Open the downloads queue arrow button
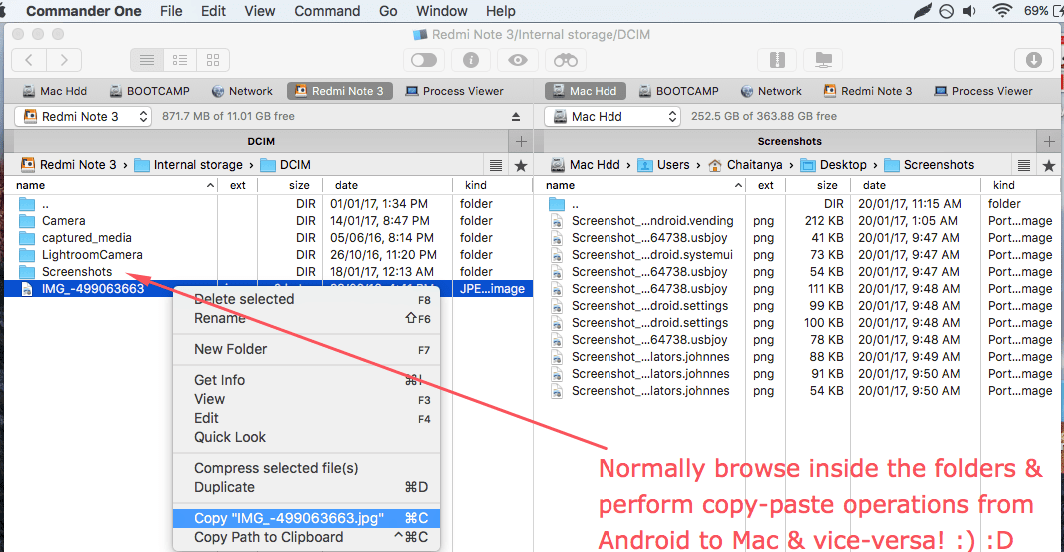Viewport: 1064px width, 552px height. pos(1033,60)
